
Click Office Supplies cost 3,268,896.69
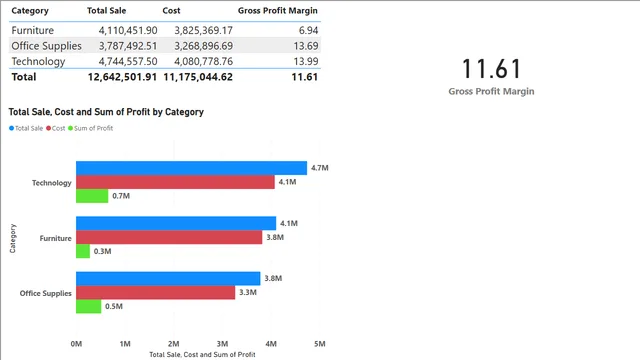coord(203,46)
